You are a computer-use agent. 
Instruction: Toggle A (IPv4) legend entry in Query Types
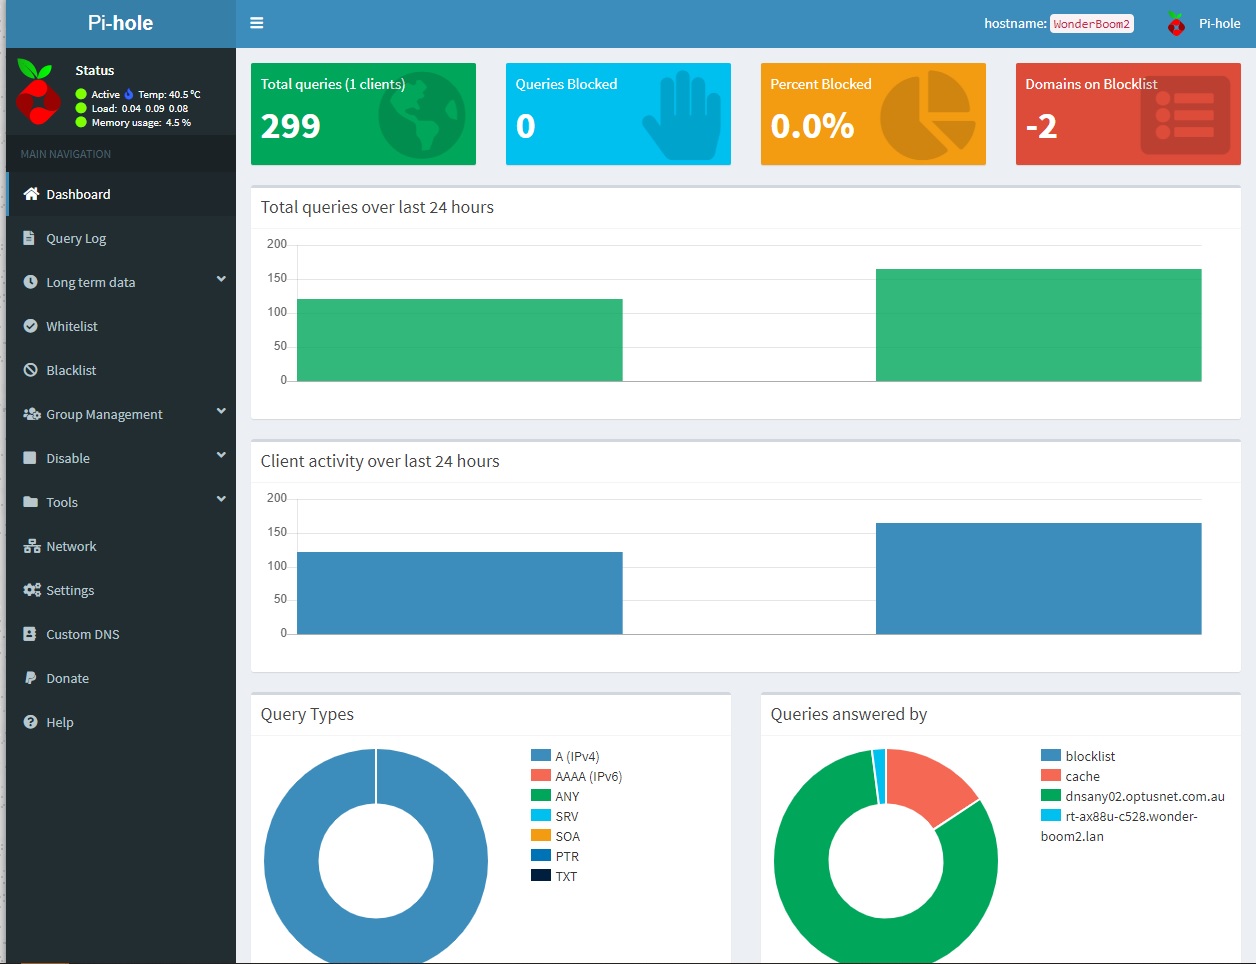(x=577, y=756)
